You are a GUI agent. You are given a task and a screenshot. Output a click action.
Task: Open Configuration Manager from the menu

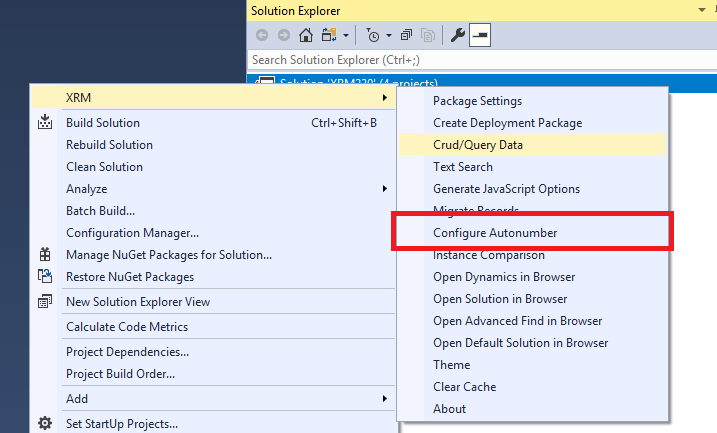point(132,233)
